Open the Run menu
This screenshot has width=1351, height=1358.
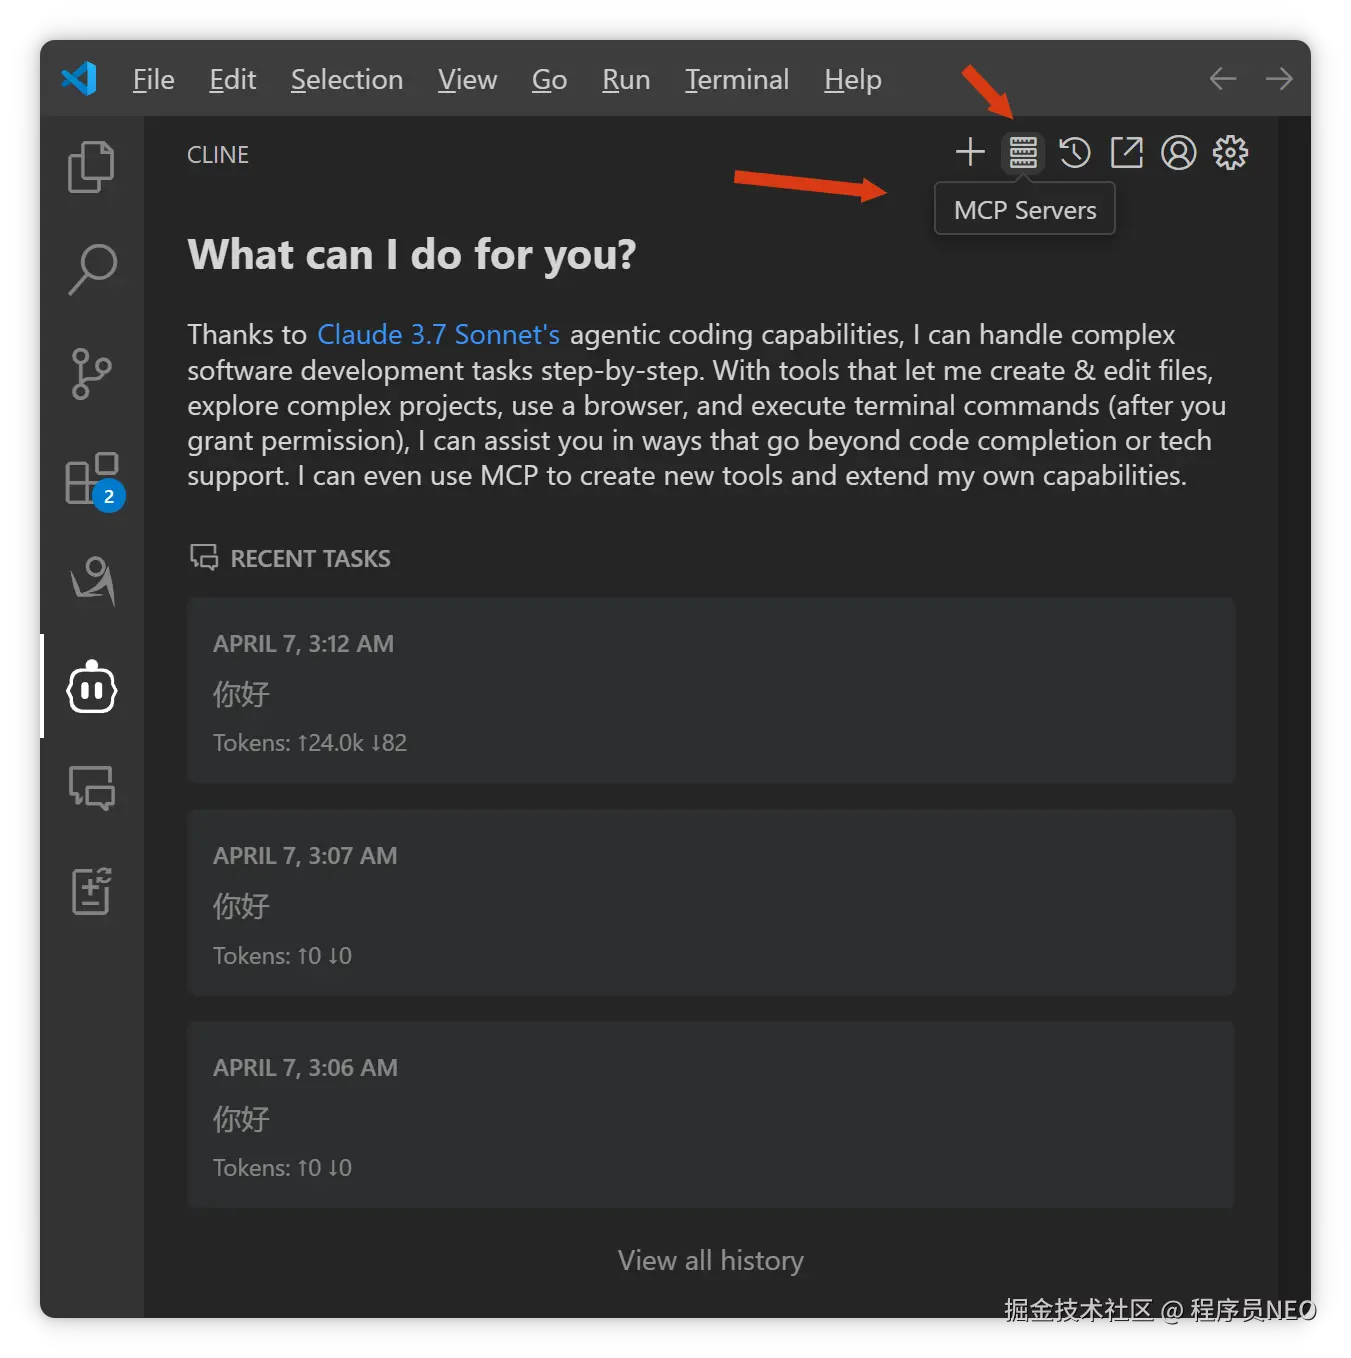click(x=626, y=80)
